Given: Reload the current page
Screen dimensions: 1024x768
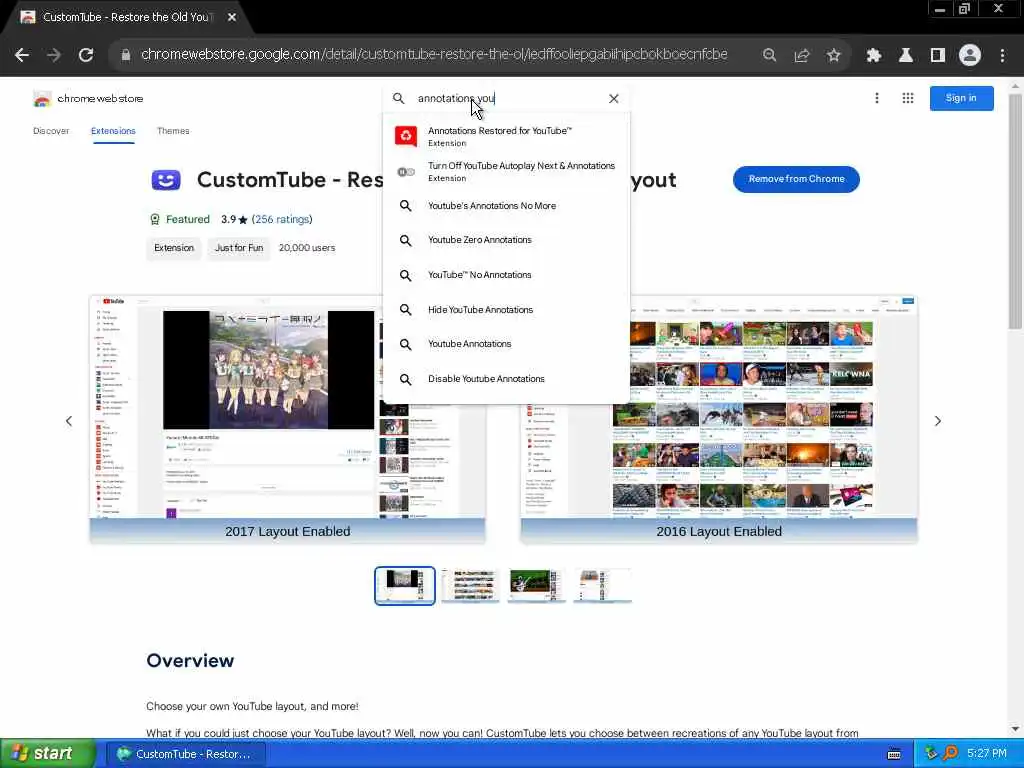Looking at the screenshot, I should [x=86, y=55].
